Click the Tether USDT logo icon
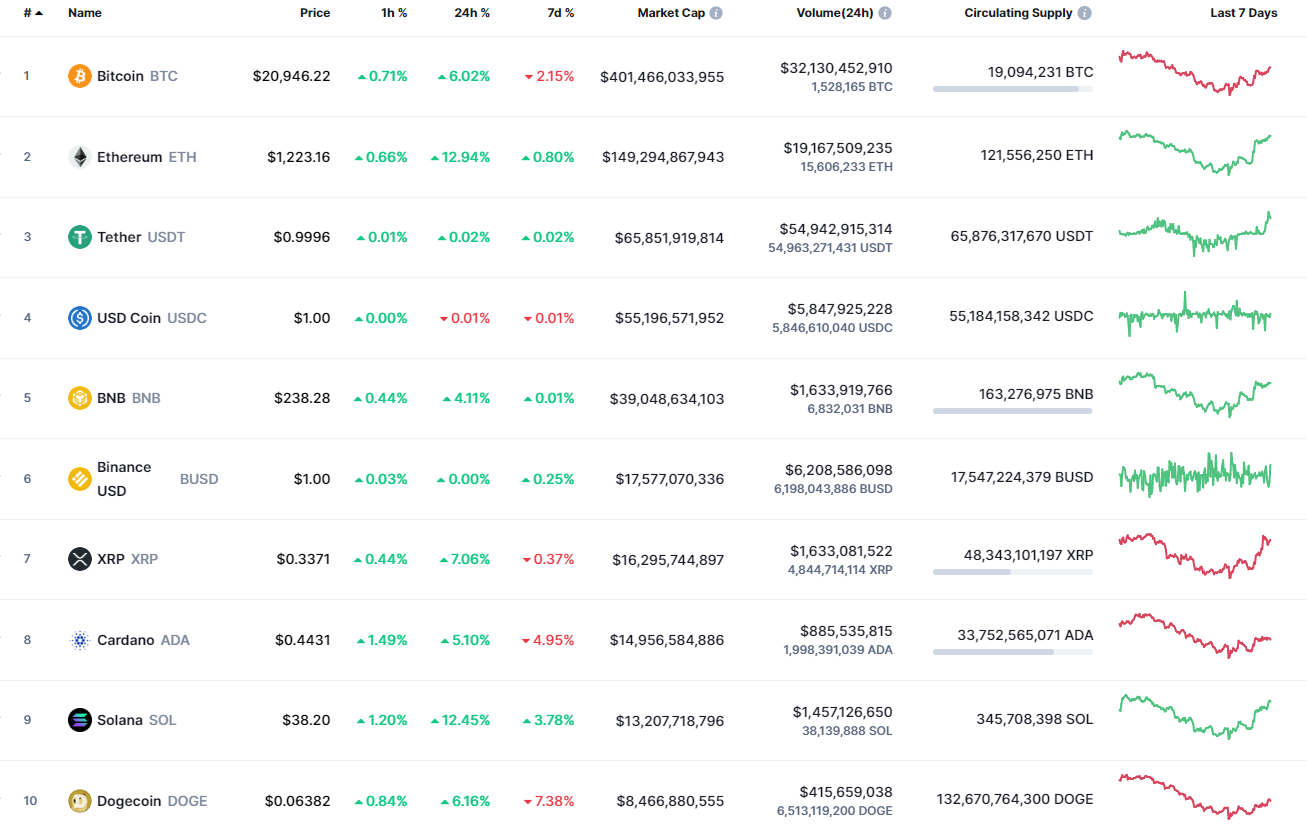 click(79, 237)
